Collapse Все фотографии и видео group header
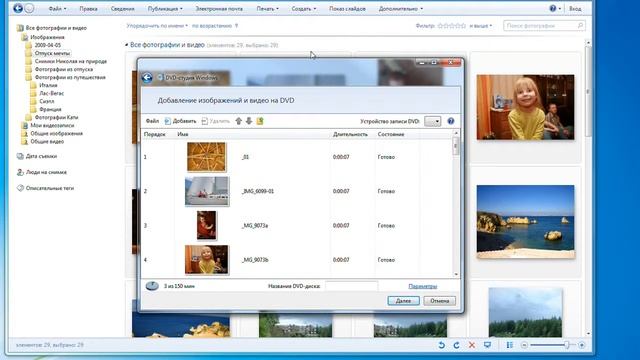 127,45
